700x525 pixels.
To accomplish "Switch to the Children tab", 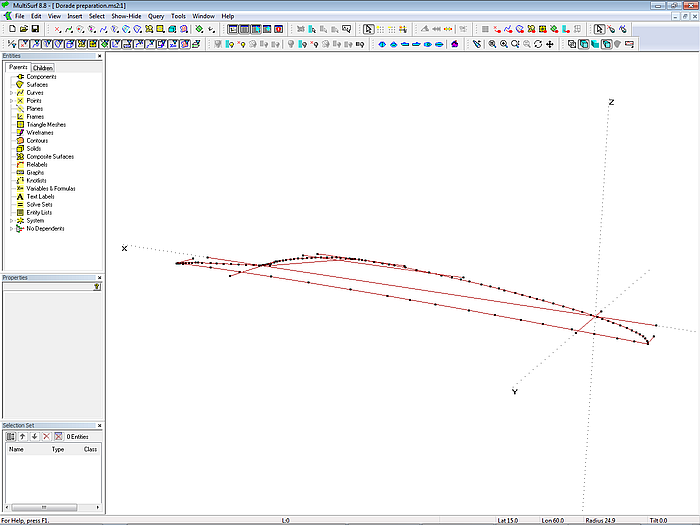I will click(x=43, y=68).
